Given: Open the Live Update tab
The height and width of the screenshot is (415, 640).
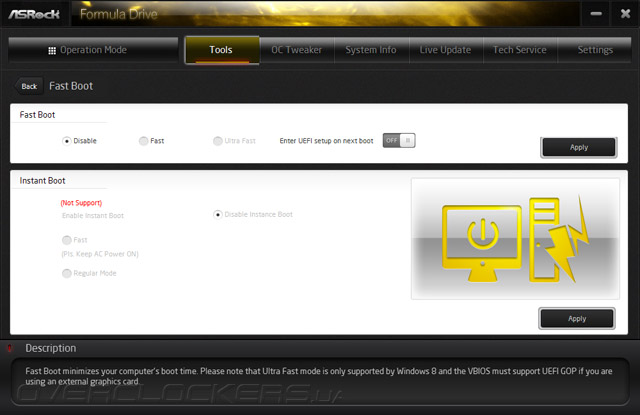Looking at the screenshot, I should coord(445,50).
